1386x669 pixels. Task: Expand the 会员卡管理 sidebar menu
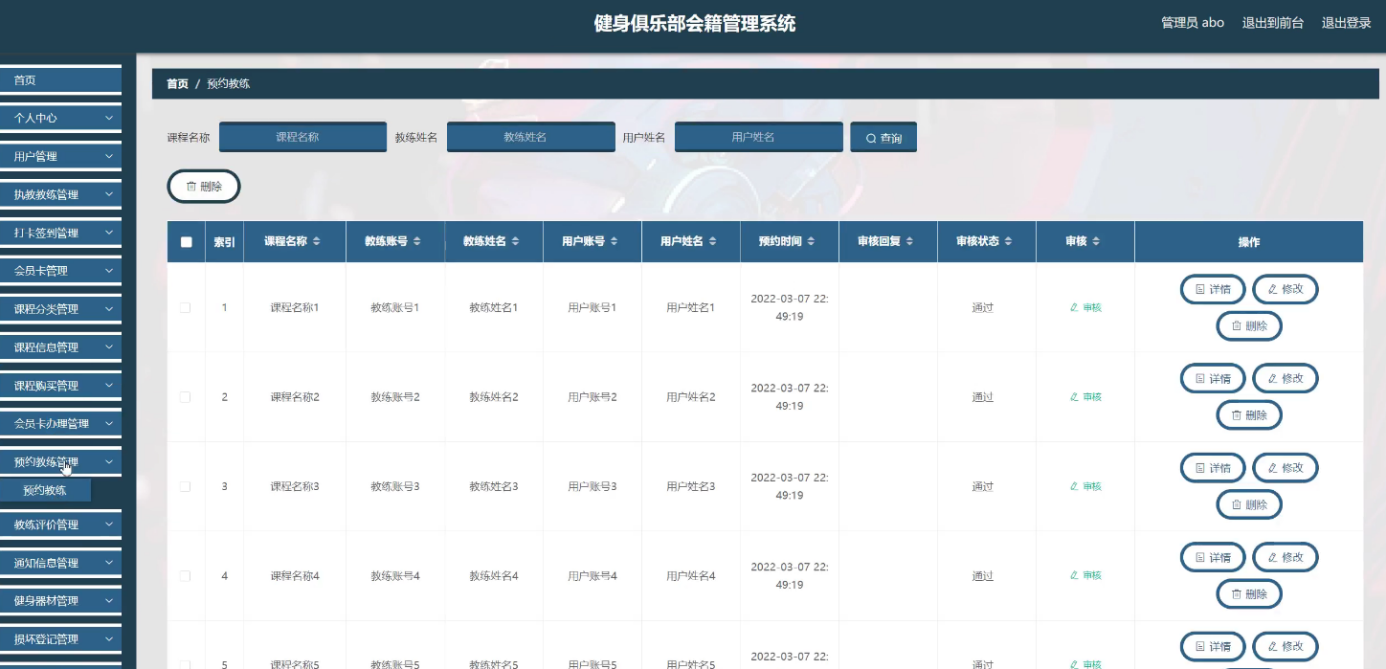60,271
